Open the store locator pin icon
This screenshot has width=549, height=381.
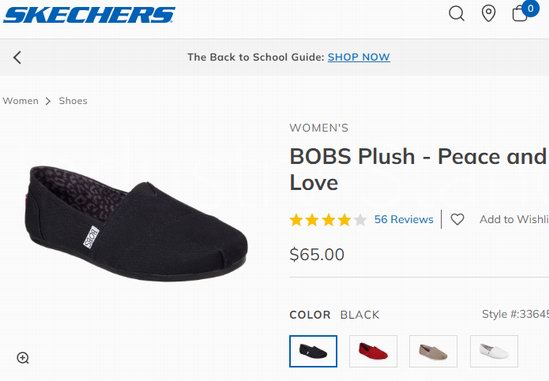pyautogui.click(x=488, y=14)
